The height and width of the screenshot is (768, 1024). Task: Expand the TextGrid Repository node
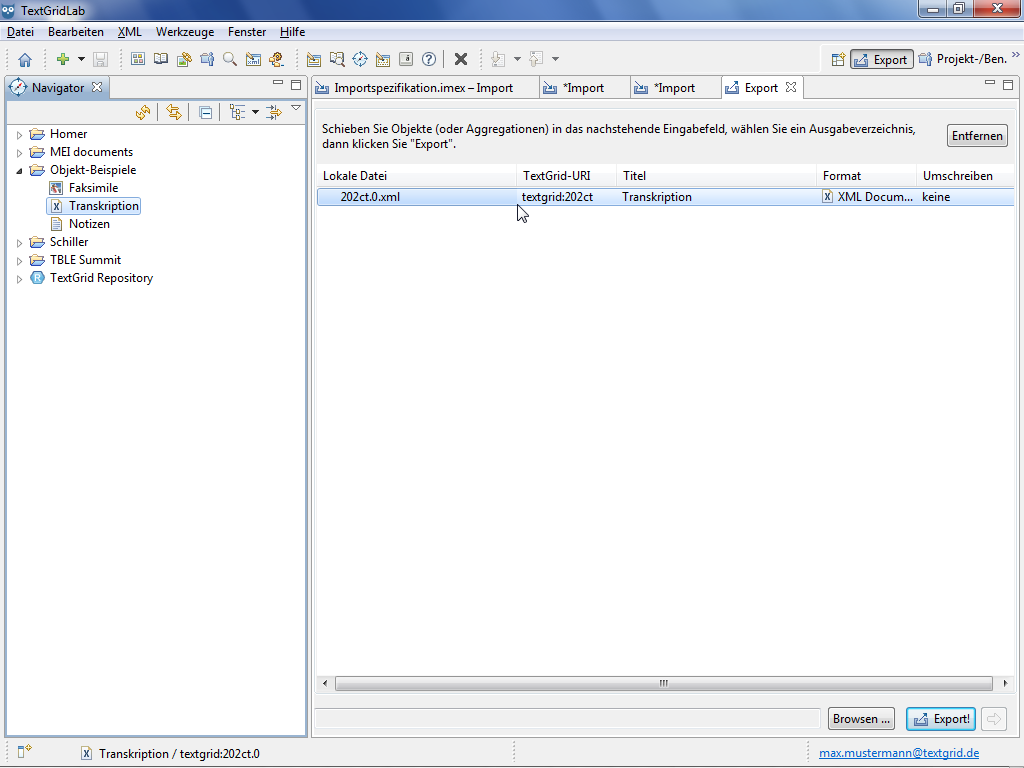(x=19, y=279)
